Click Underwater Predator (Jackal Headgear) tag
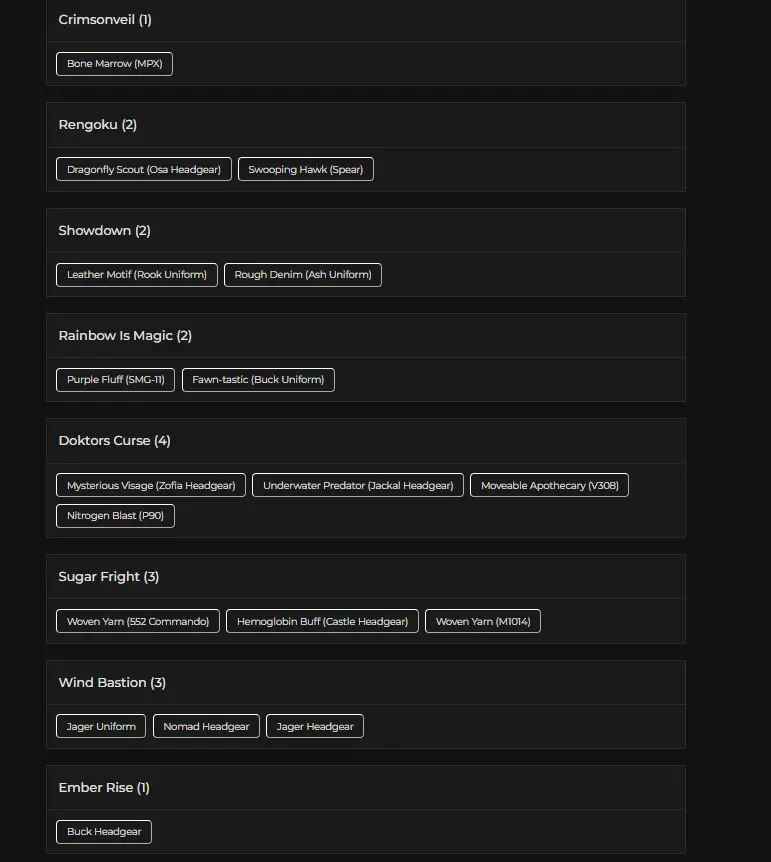This screenshot has width=771, height=862. tap(358, 485)
